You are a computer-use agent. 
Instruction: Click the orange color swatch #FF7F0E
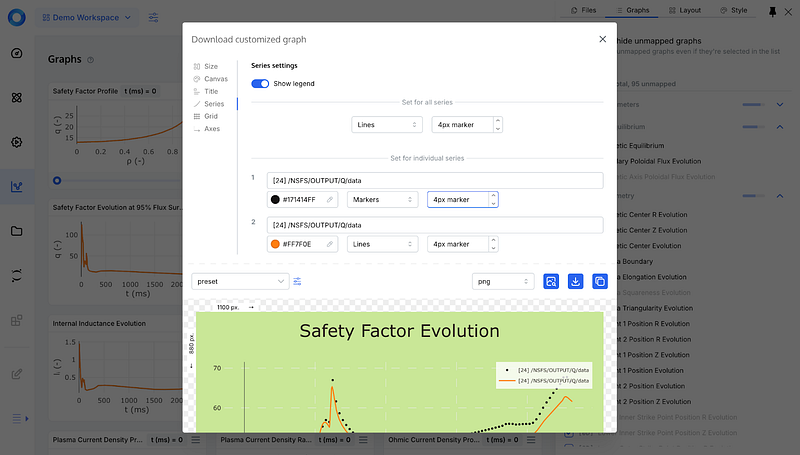point(276,244)
